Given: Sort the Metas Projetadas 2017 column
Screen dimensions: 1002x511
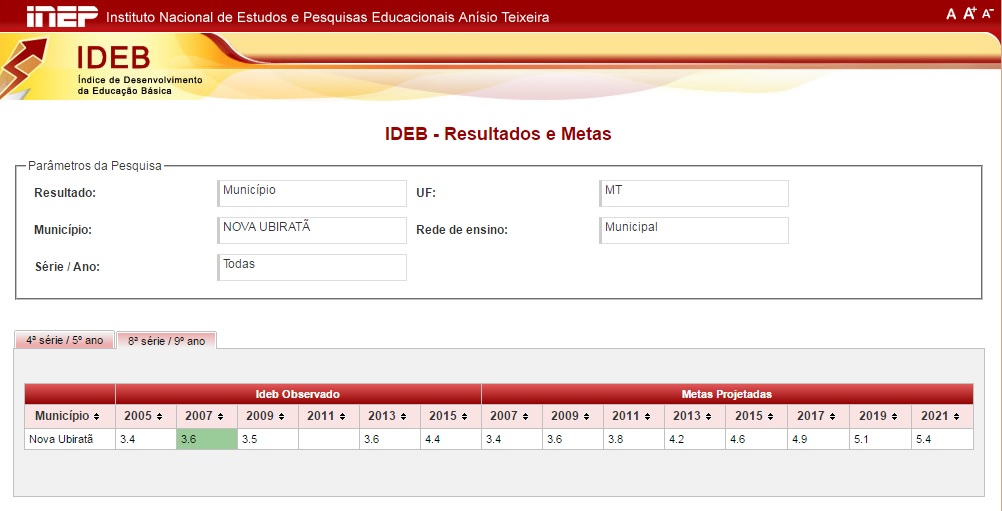Looking at the screenshot, I should [x=832, y=417].
